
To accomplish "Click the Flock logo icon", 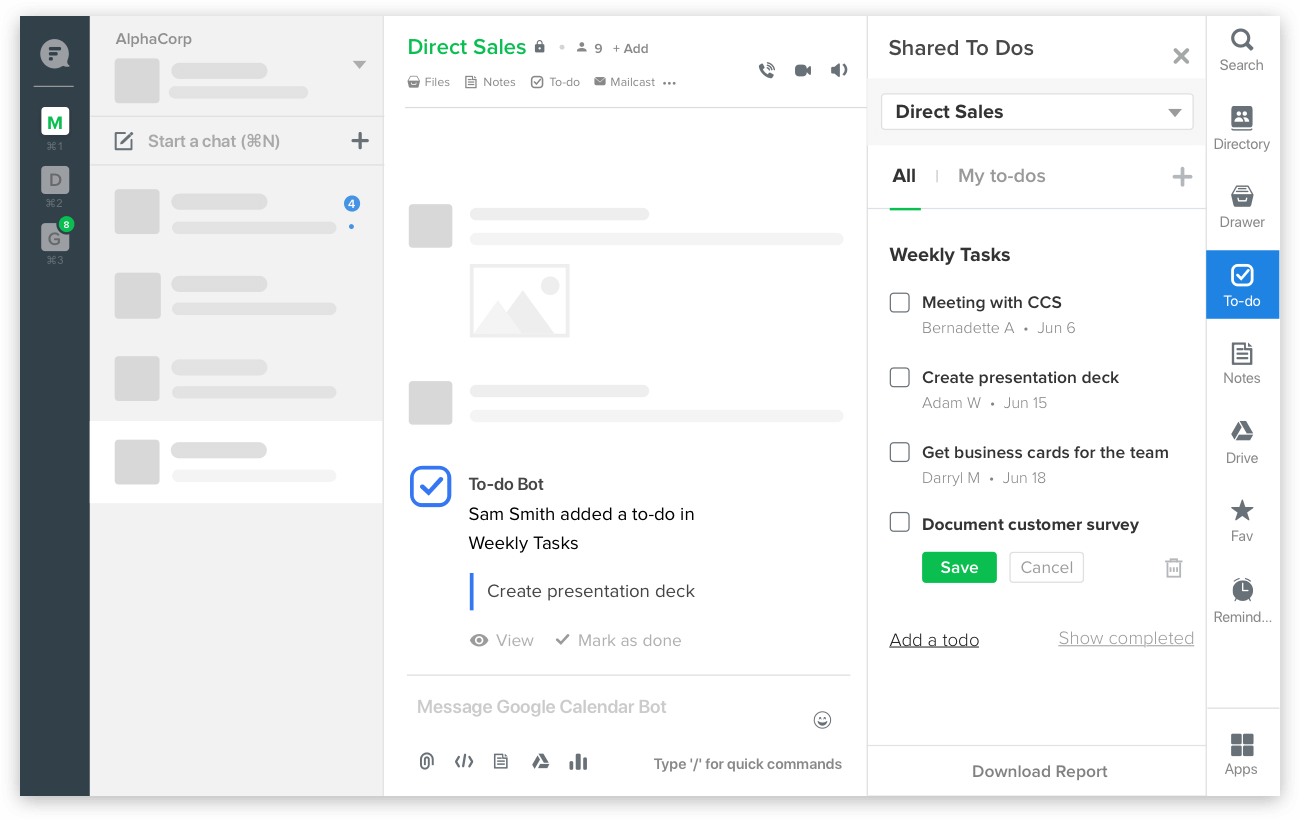I will coord(55,53).
